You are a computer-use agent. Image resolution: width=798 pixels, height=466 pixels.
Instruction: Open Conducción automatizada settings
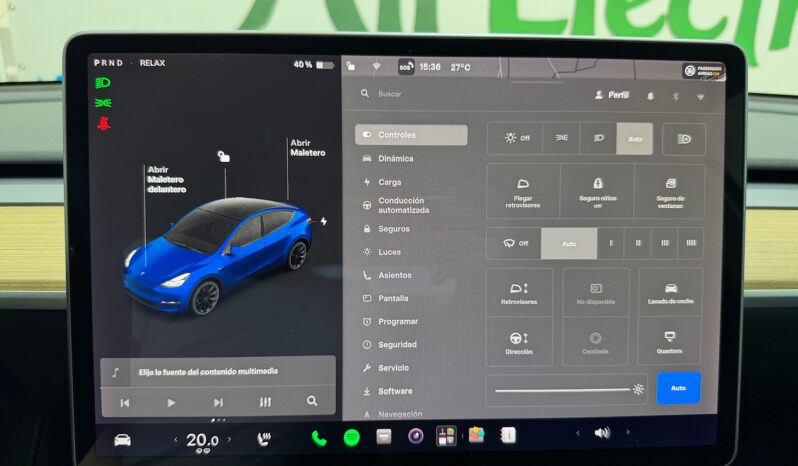coord(396,205)
